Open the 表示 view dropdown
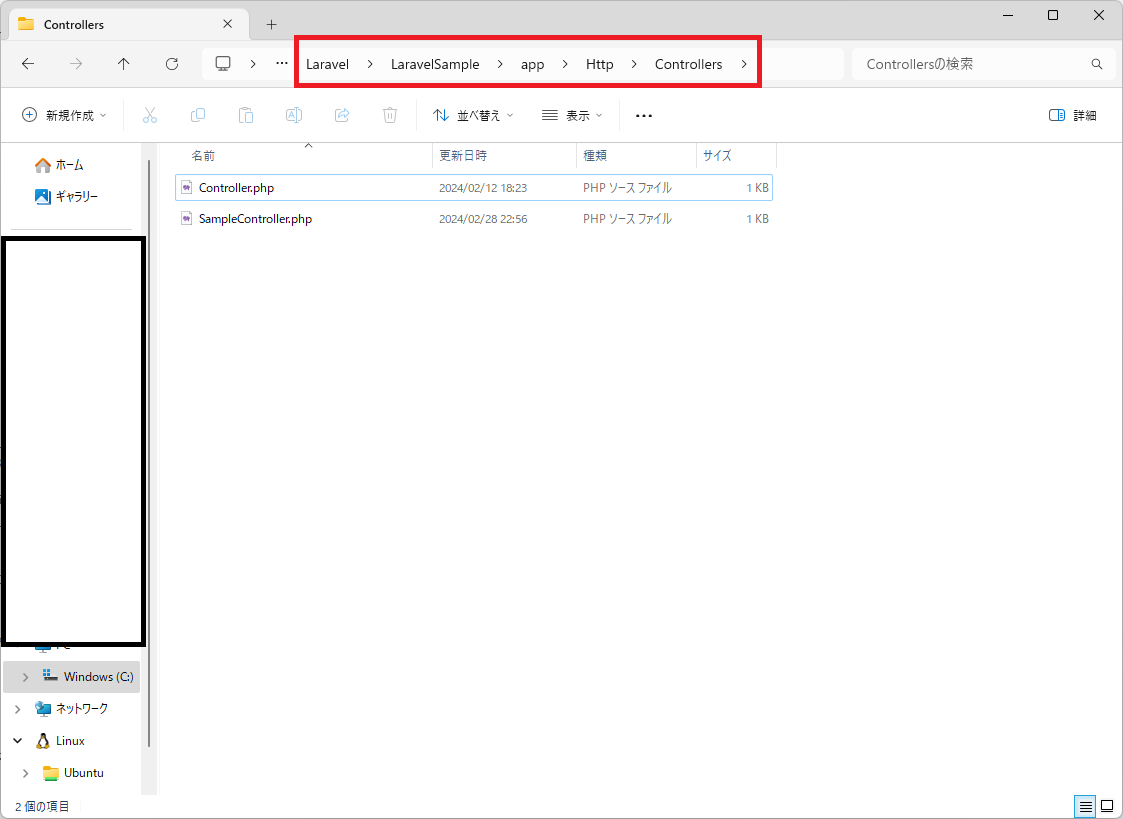The width and height of the screenshot is (1123, 819). click(x=572, y=115)
